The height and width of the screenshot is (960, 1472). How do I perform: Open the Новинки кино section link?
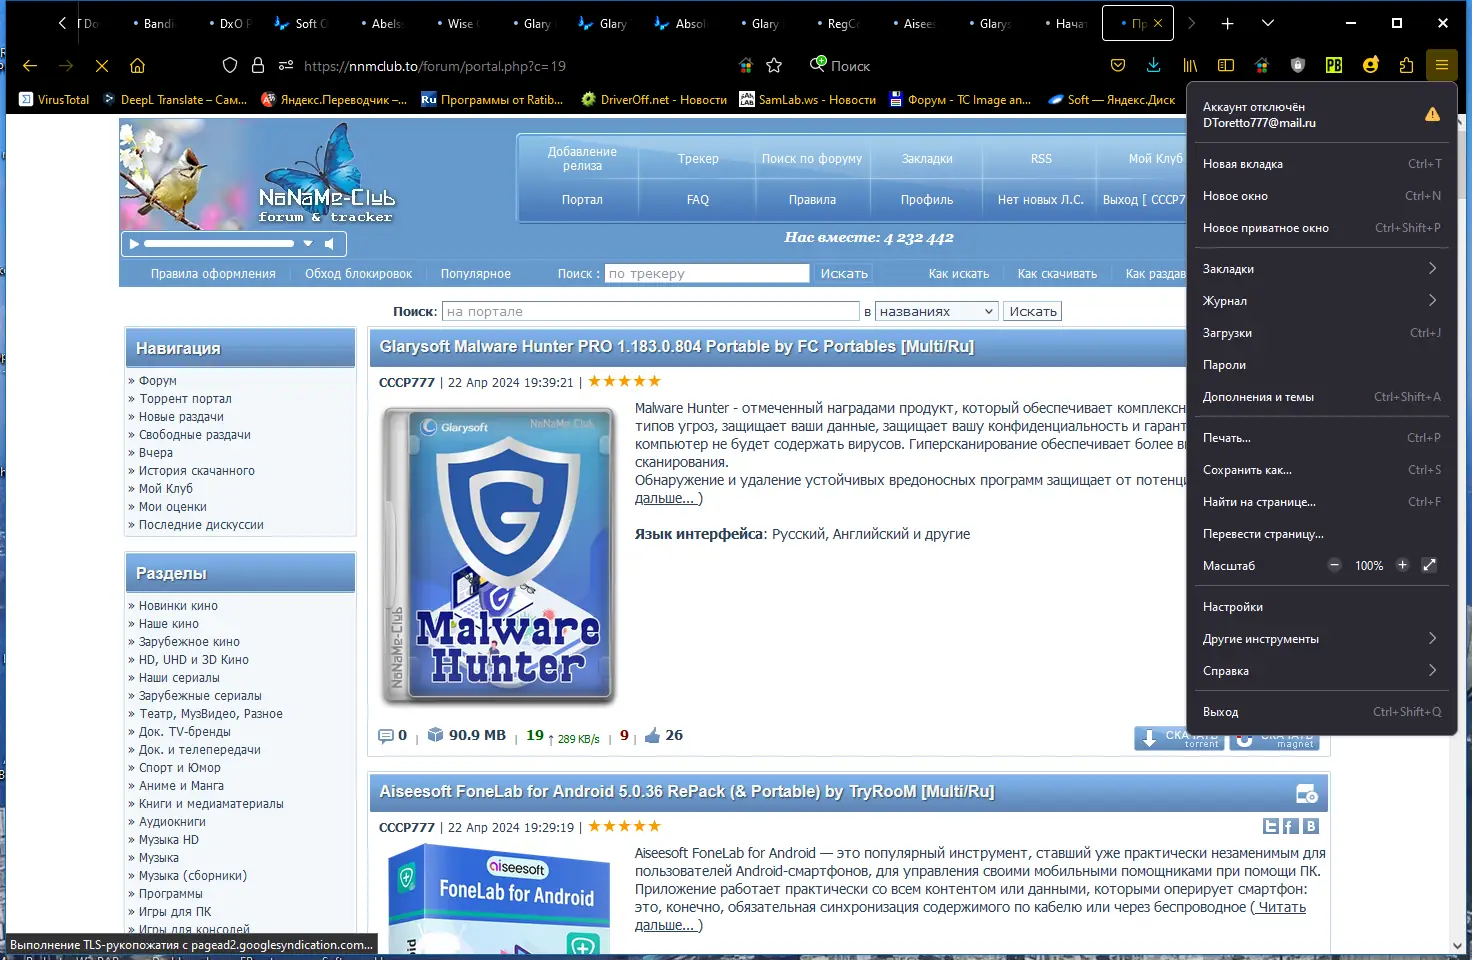[178, 606]
